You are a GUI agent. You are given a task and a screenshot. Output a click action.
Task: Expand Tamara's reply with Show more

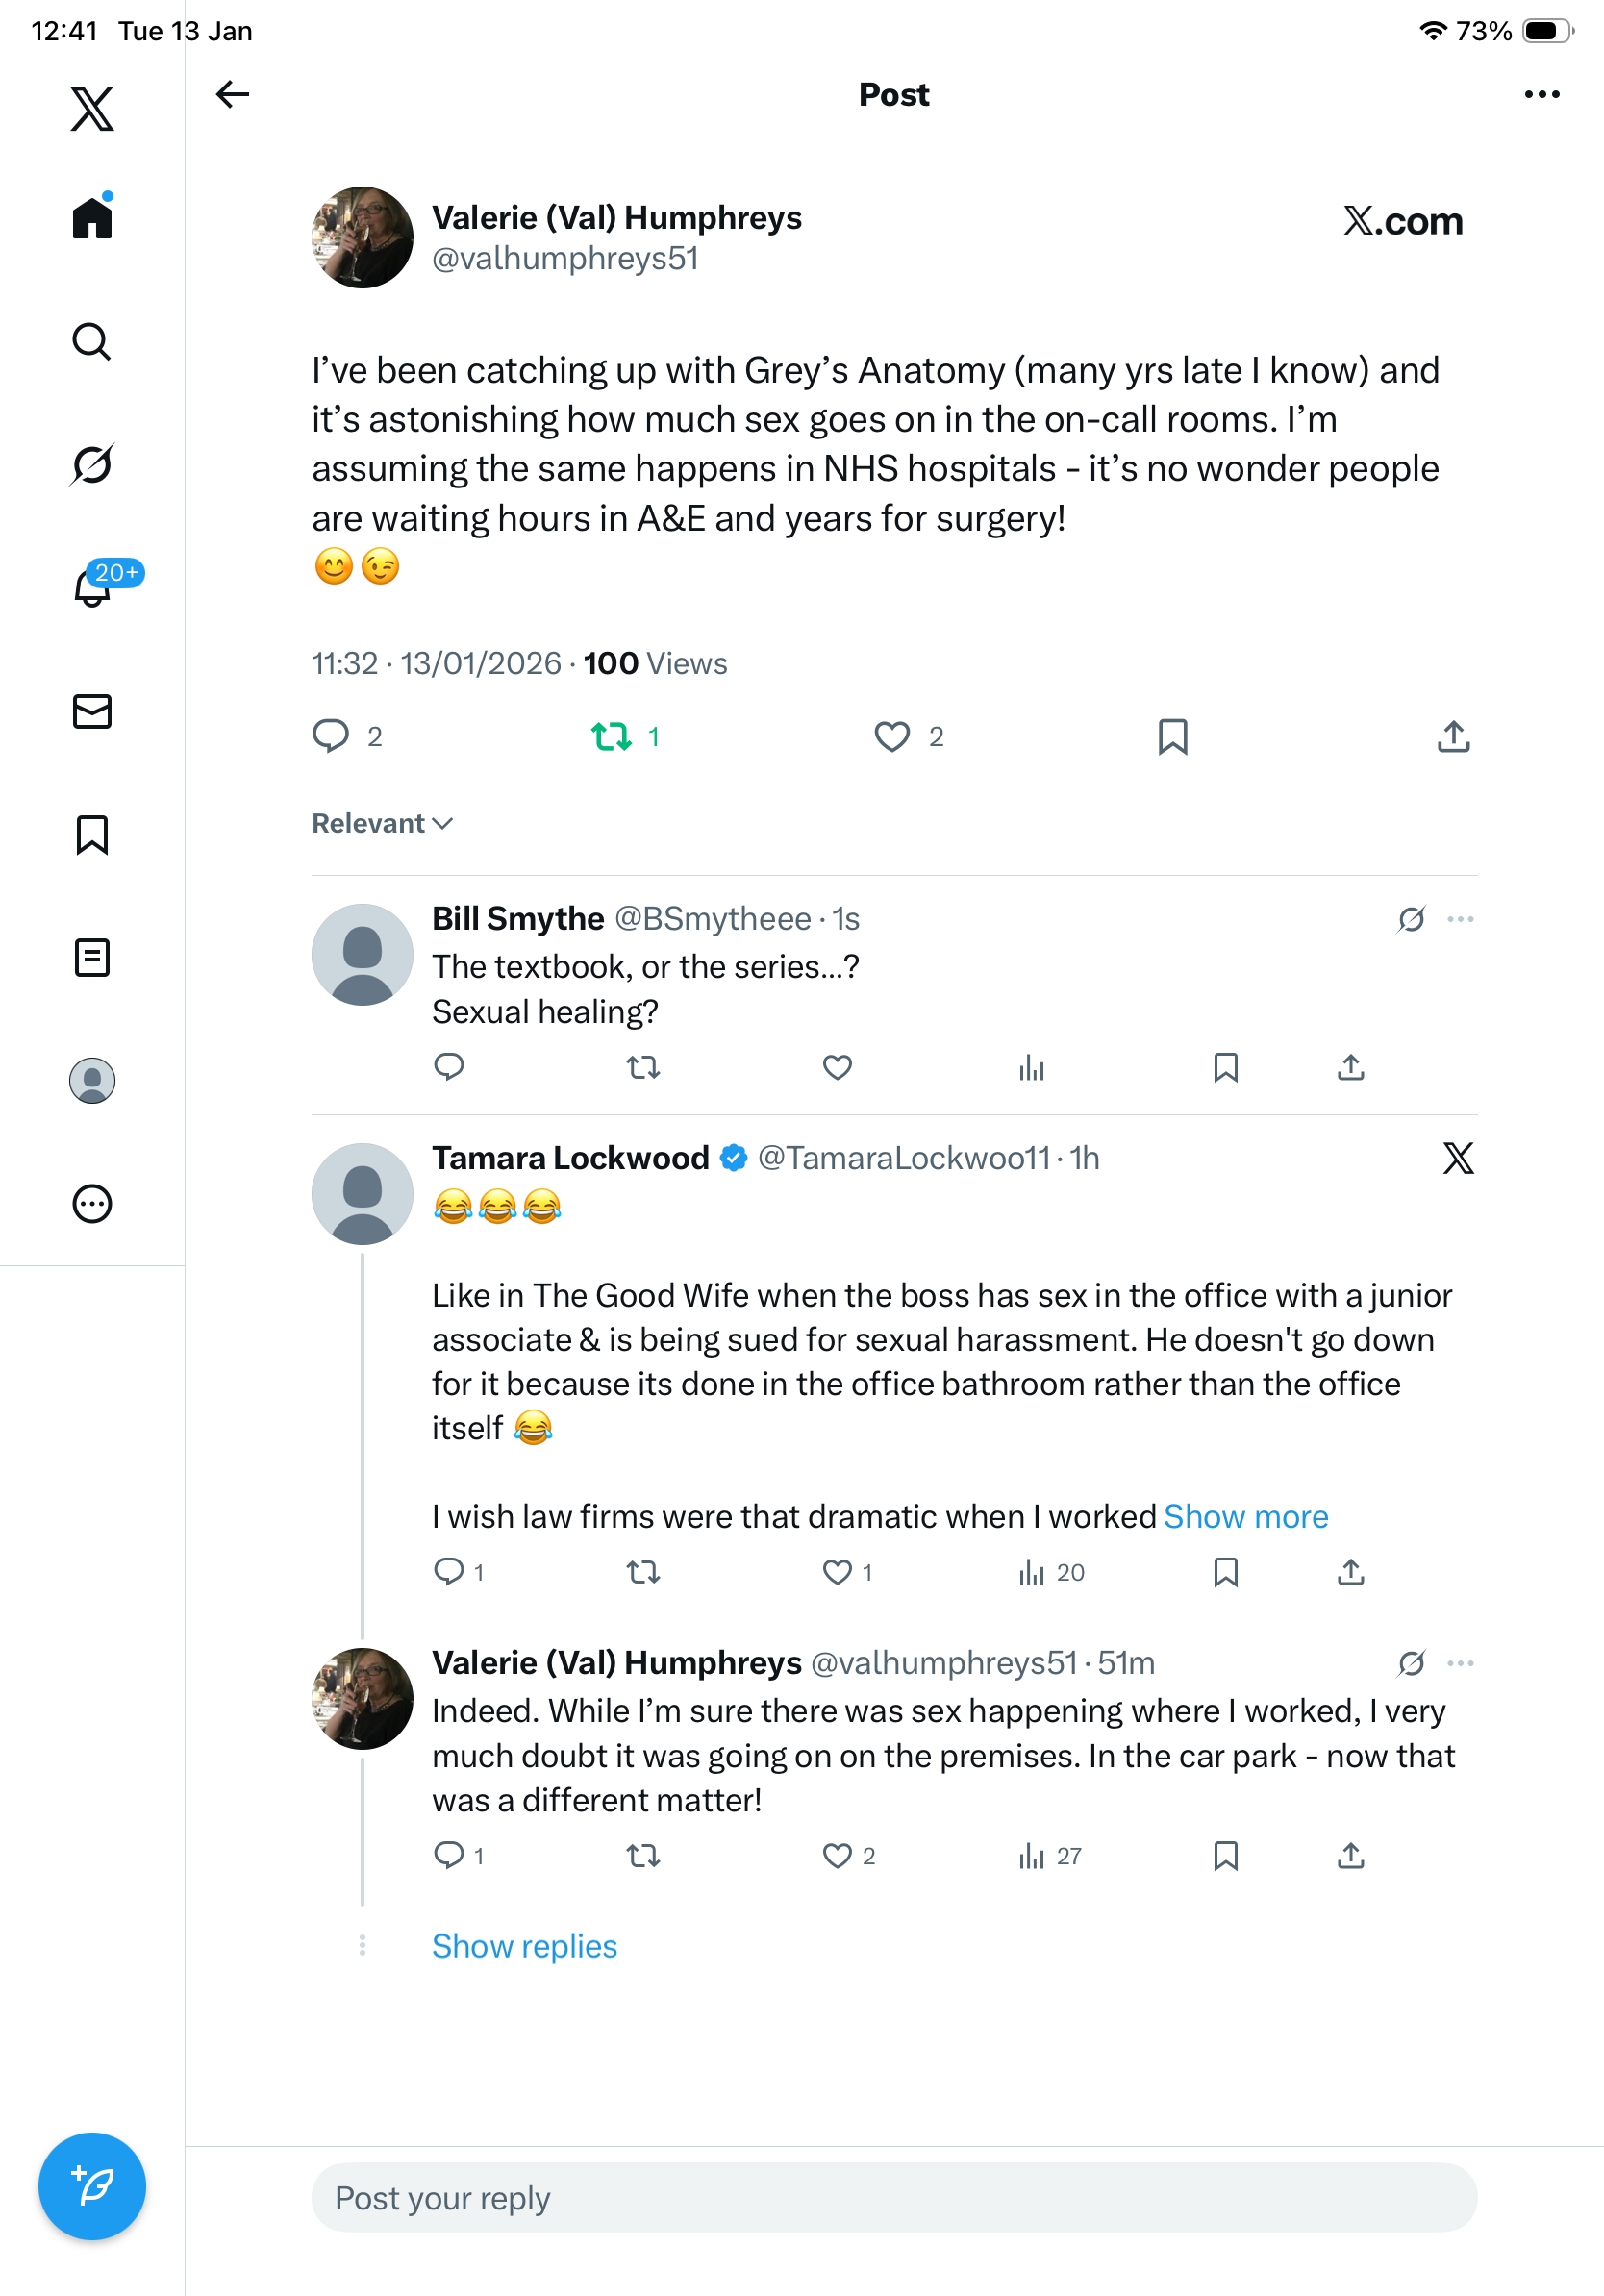click(1245, 1516)
